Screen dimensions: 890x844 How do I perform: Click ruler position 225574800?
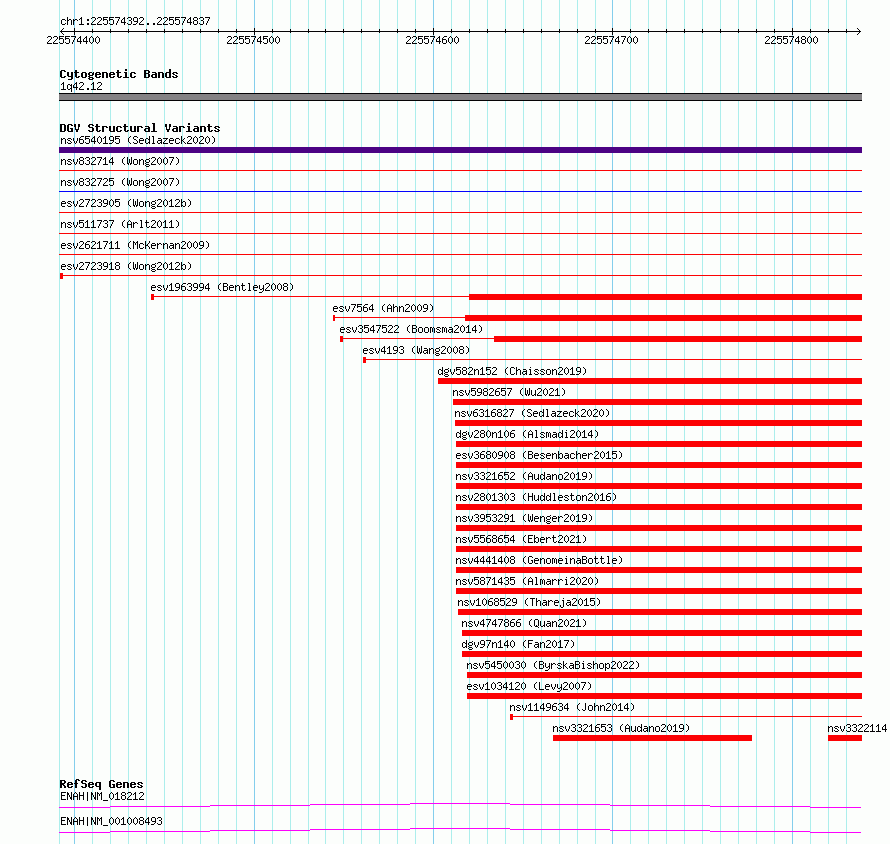[791, 40]
